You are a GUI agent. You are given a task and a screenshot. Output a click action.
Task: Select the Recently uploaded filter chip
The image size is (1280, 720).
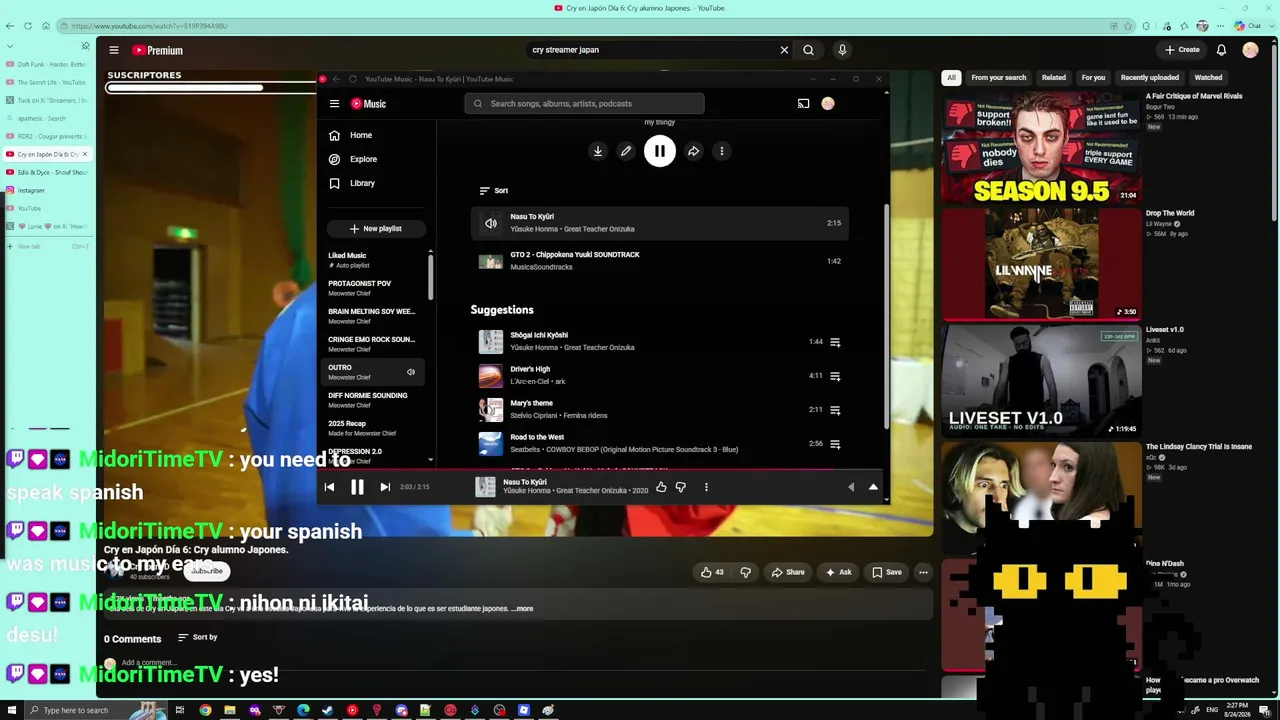(1150, 77)
